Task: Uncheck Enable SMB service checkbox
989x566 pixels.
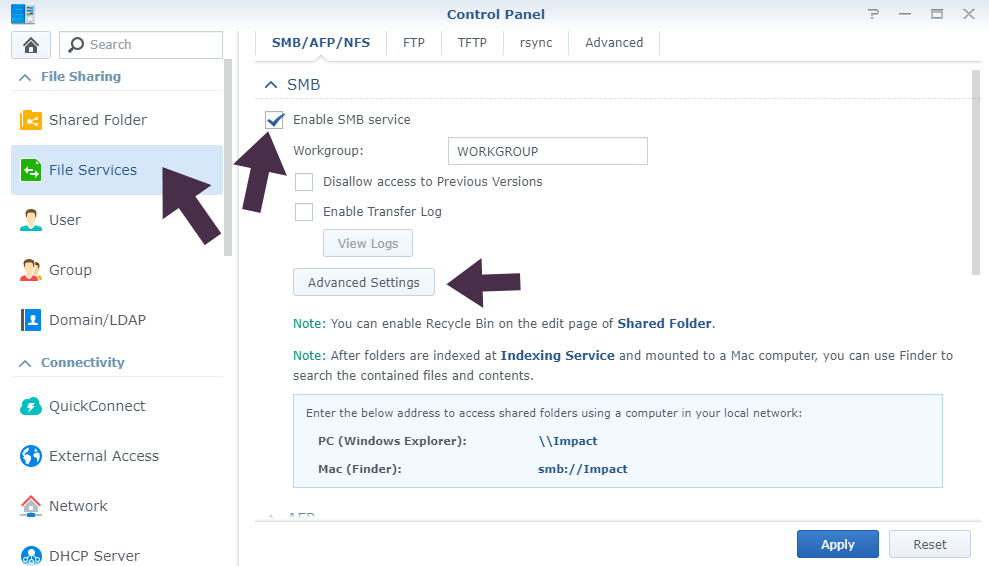Action: point(275,120)
